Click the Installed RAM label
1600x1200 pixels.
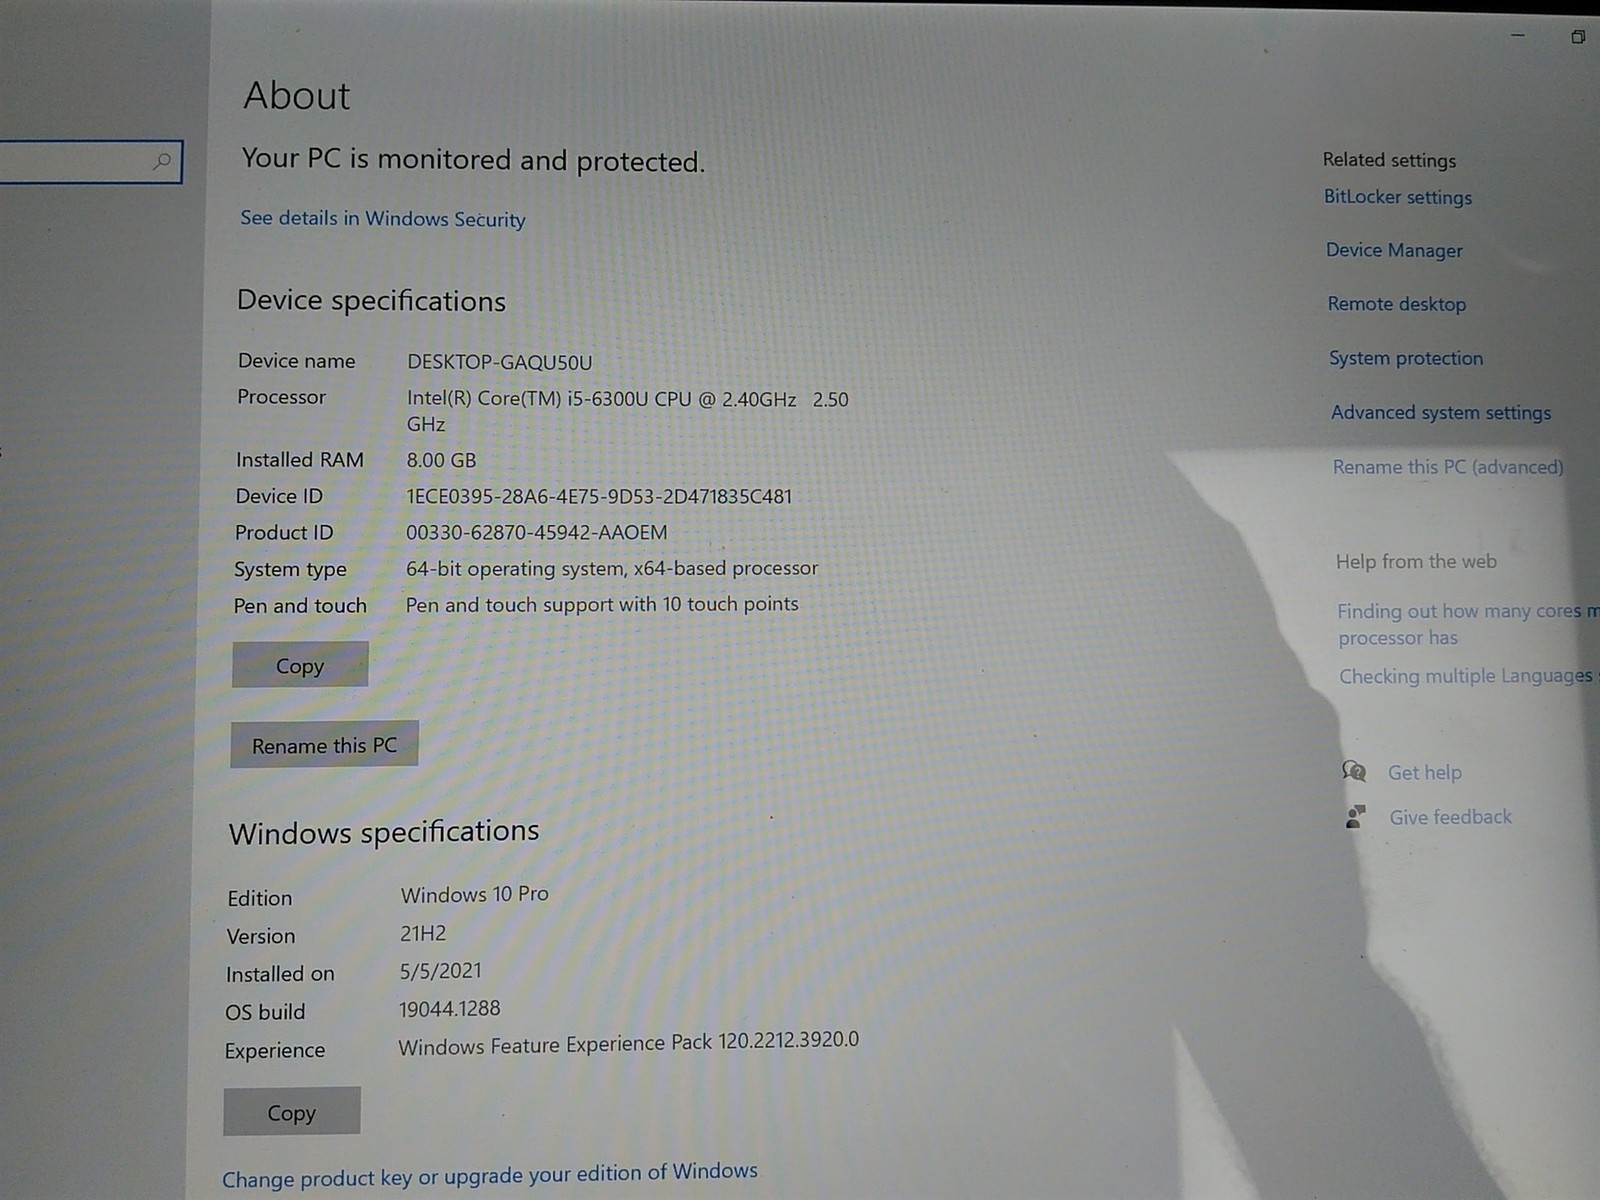click(x=299, y=460)
